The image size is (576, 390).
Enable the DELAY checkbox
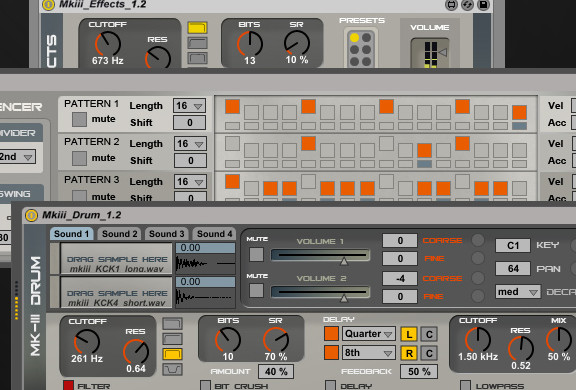330,386
